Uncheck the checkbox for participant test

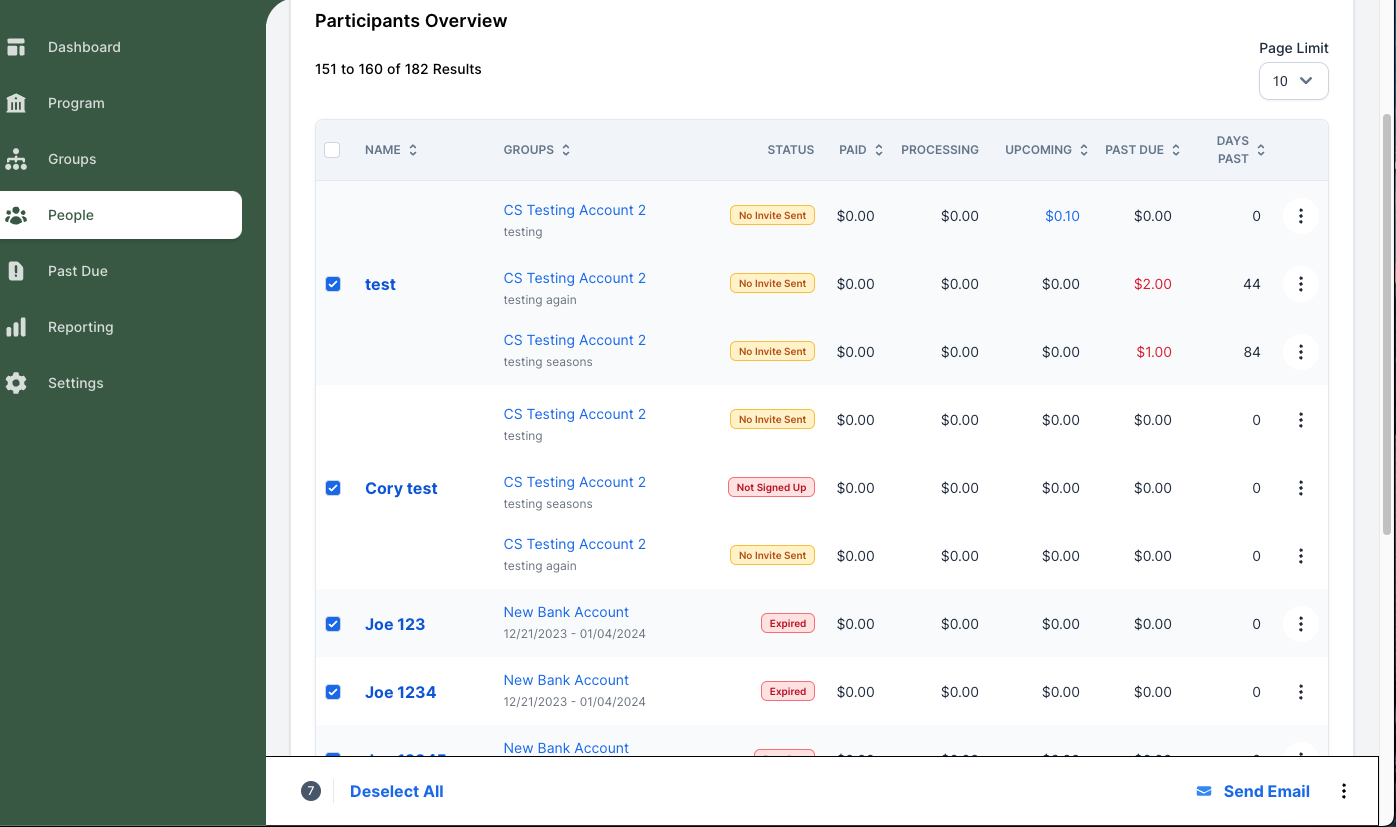[x=333, y=284]
